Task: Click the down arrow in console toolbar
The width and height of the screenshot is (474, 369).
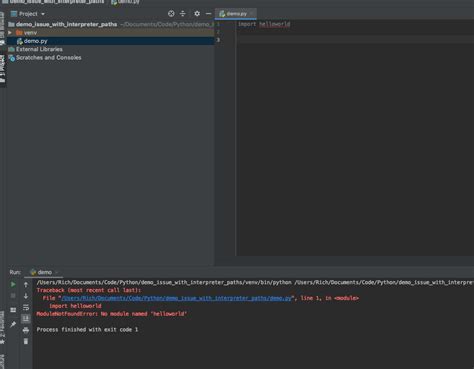Action: point(26,296)
